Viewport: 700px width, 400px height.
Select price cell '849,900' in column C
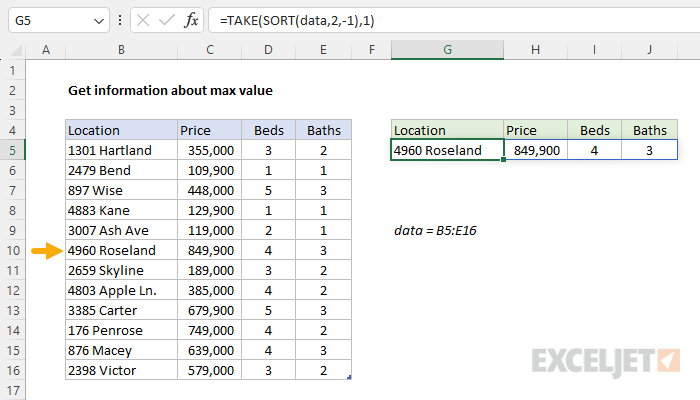pyautogui.click(x=209, y=250)
